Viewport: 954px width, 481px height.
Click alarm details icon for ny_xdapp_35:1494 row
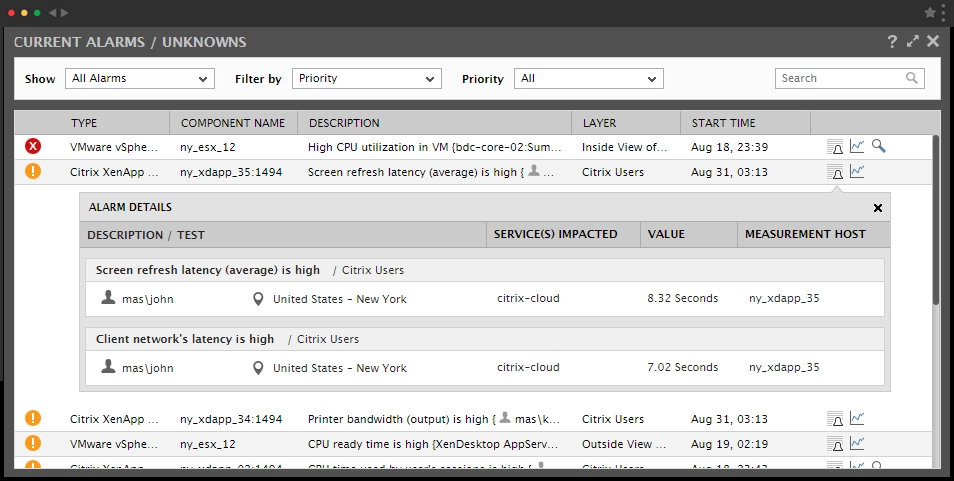(835, 172)
